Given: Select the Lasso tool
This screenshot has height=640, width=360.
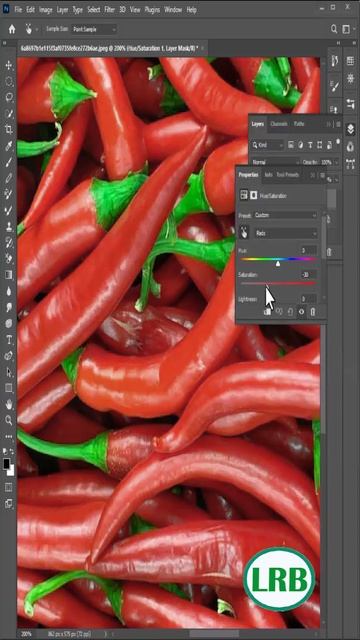Looking at the screenshot, I should click(9, 98).
